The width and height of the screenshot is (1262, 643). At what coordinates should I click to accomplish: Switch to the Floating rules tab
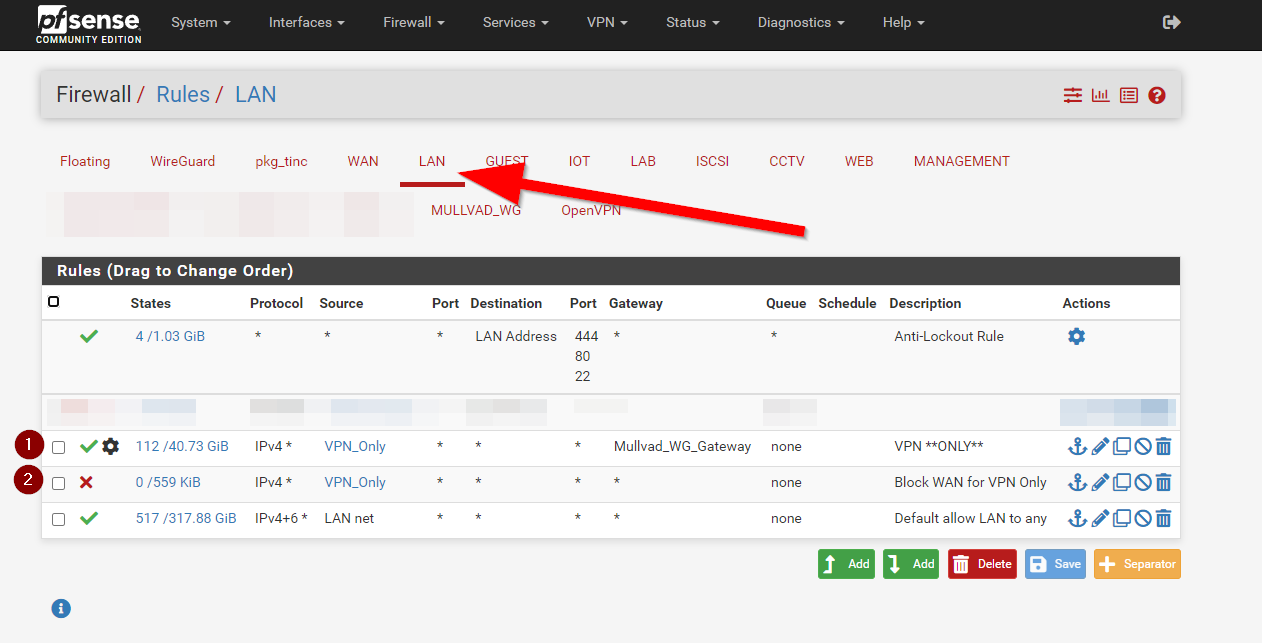tap(85, 161)
